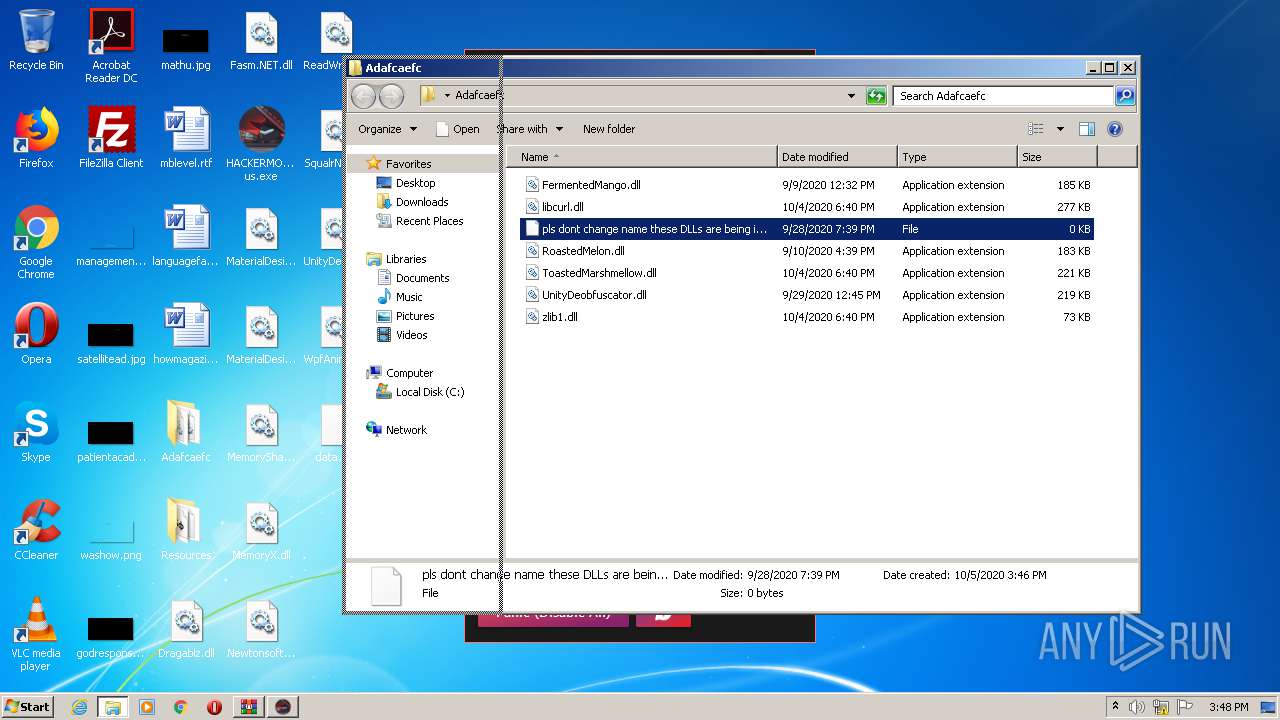Select the 'pls dont change name' file
Viewport: 1280px width, 720px height.
coord(807,229)
